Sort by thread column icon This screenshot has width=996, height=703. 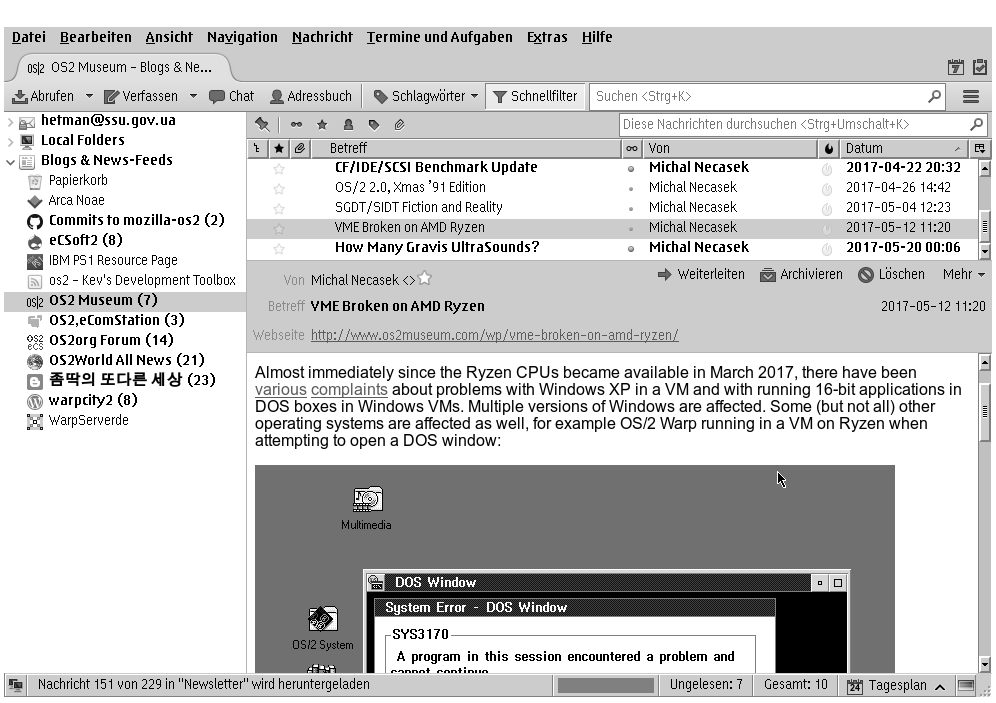[x=257, y=149]
